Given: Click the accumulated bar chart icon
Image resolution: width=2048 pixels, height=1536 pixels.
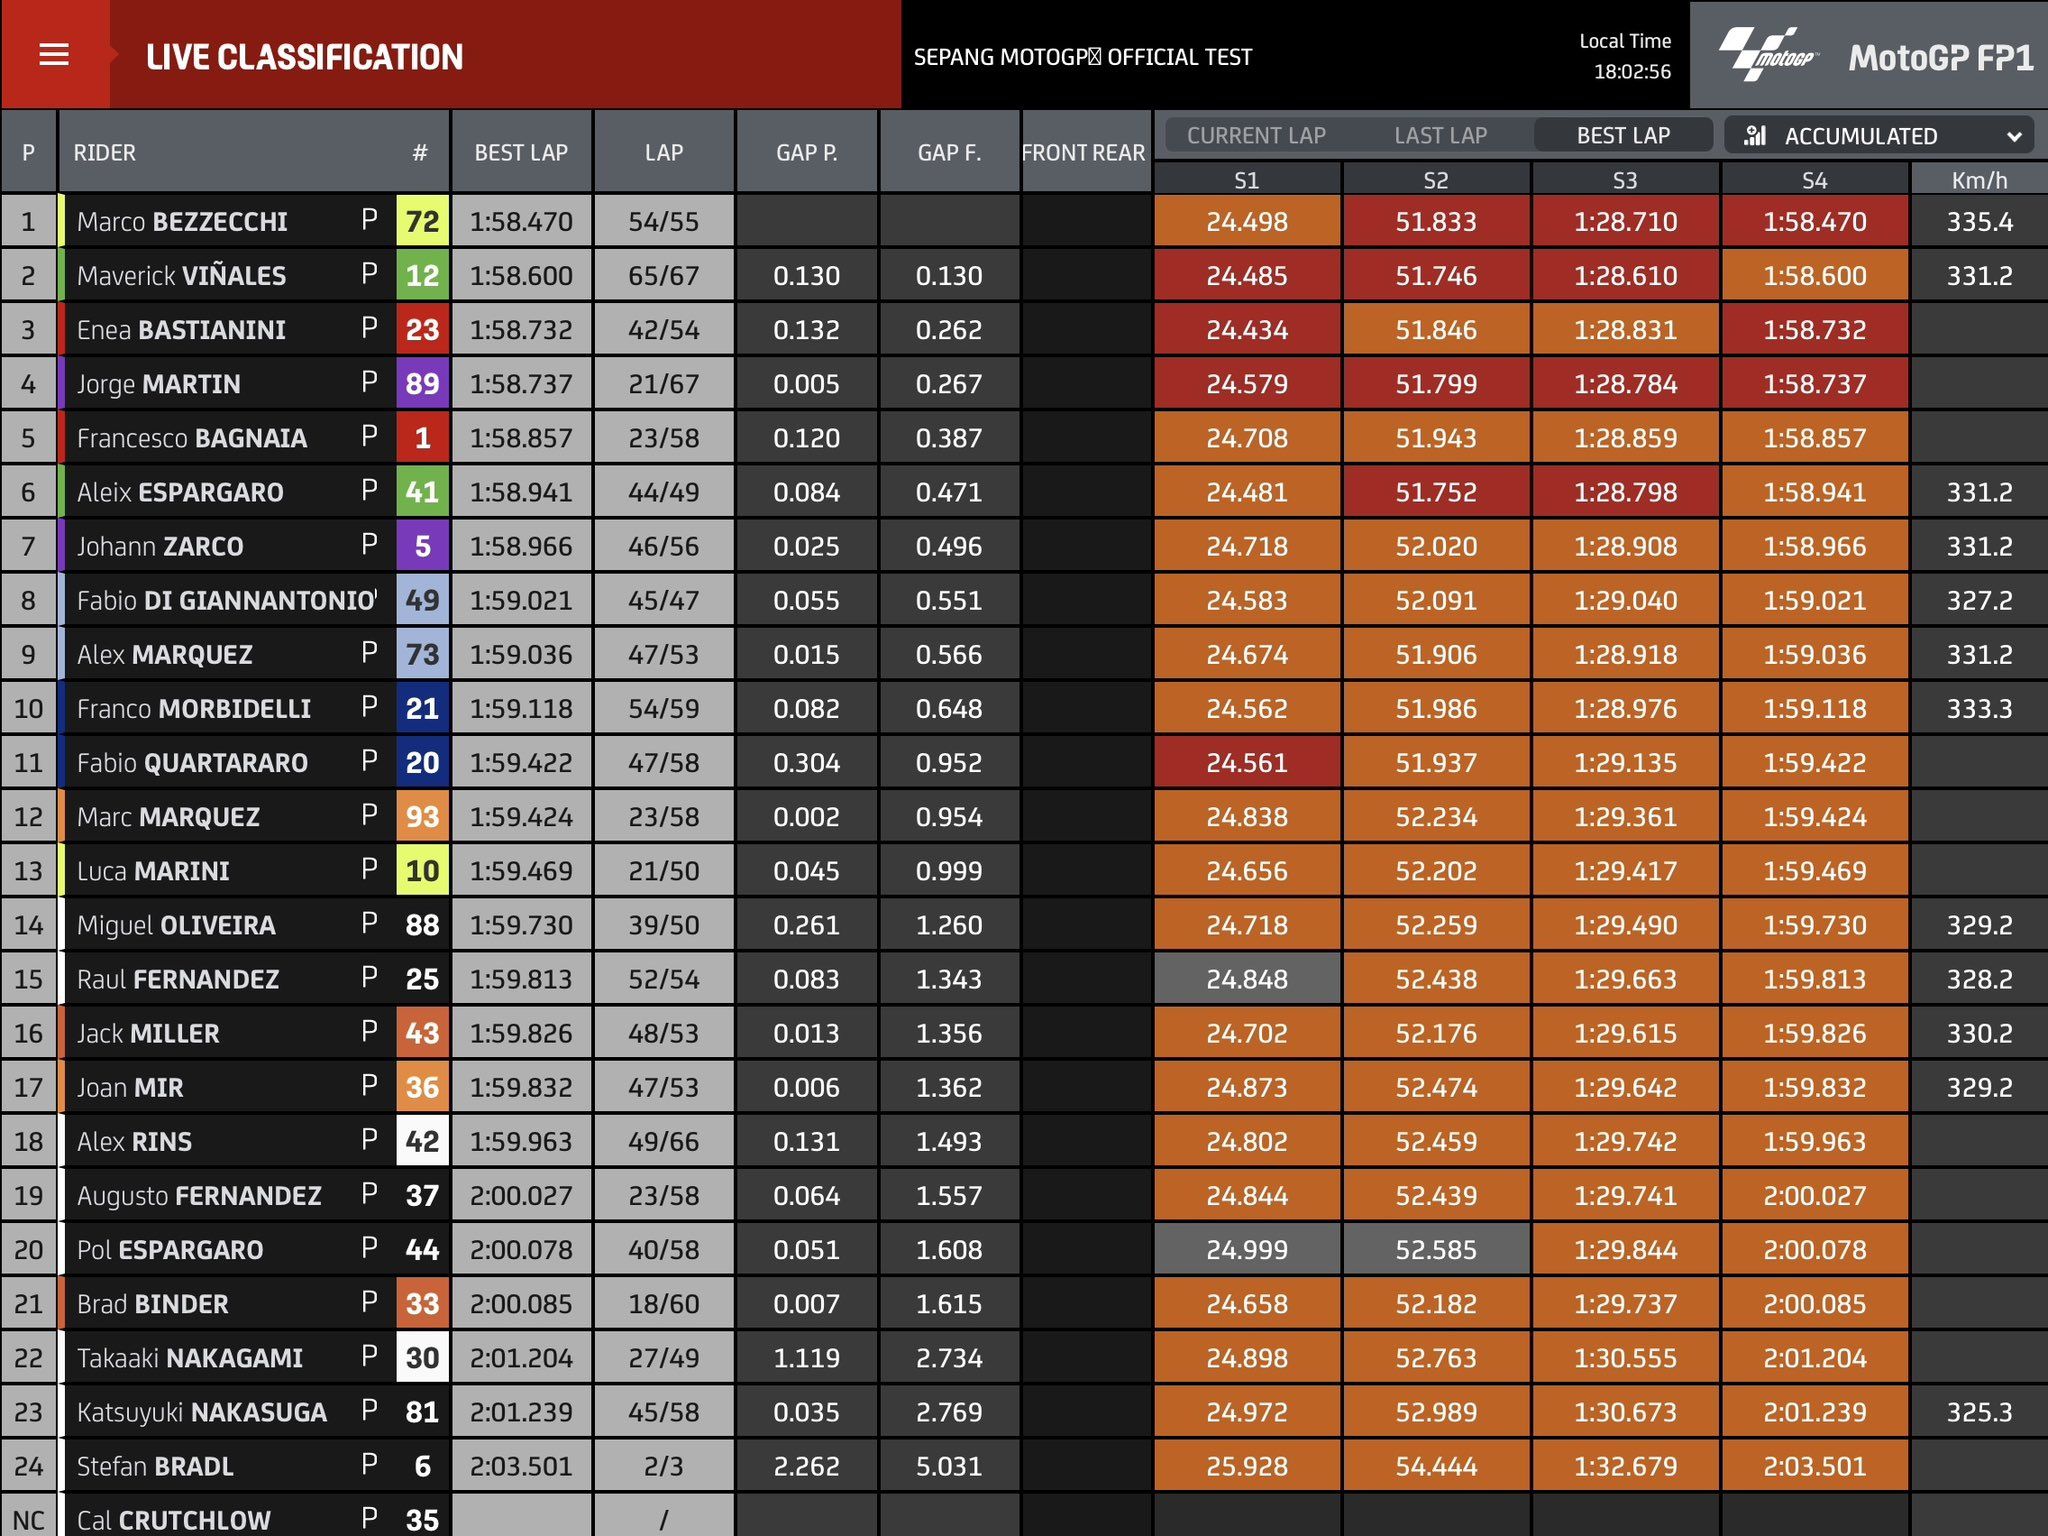Looking at the screenshot, I should pyautogui.click(x=1755, y=136).
